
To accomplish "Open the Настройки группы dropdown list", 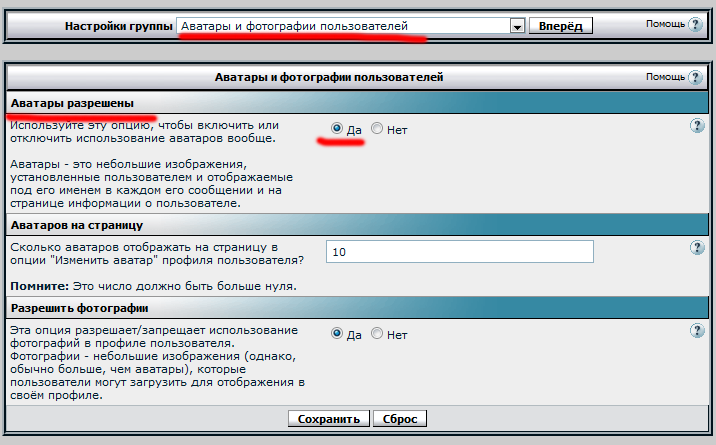I will pyautogui.click(x=351, y=26).
